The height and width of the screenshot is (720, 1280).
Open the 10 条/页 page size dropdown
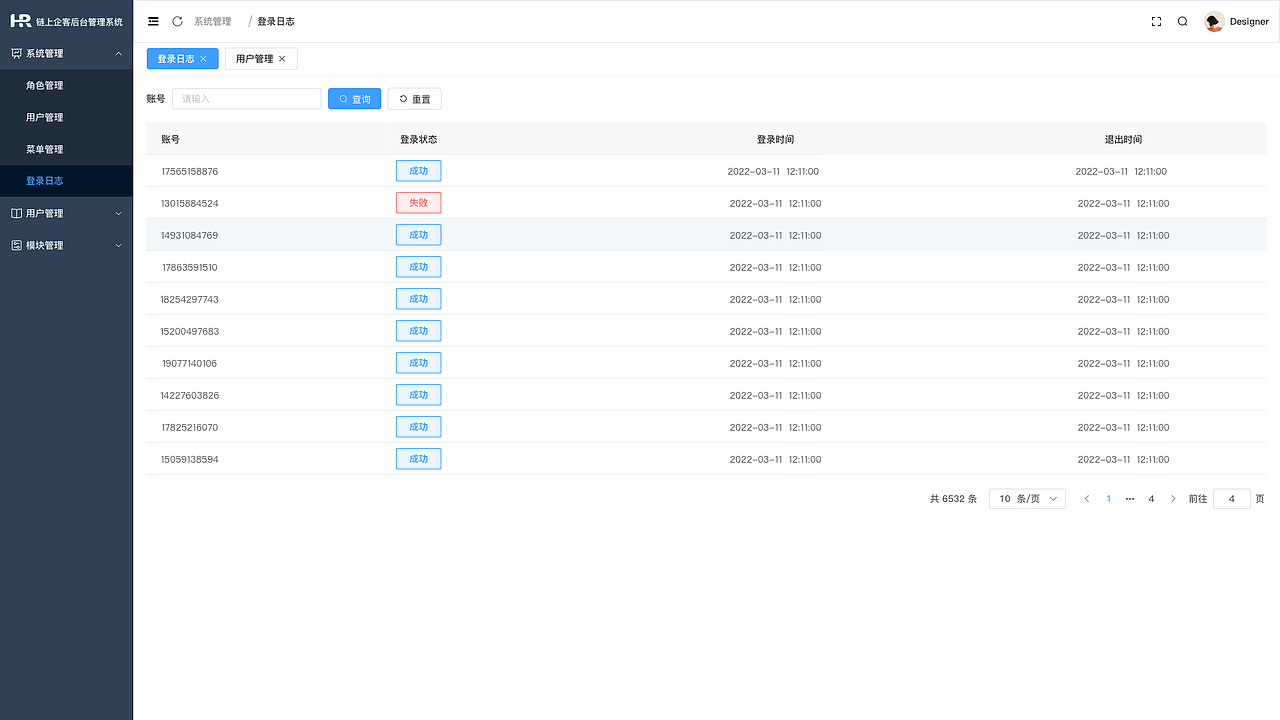pos(1027,499)
